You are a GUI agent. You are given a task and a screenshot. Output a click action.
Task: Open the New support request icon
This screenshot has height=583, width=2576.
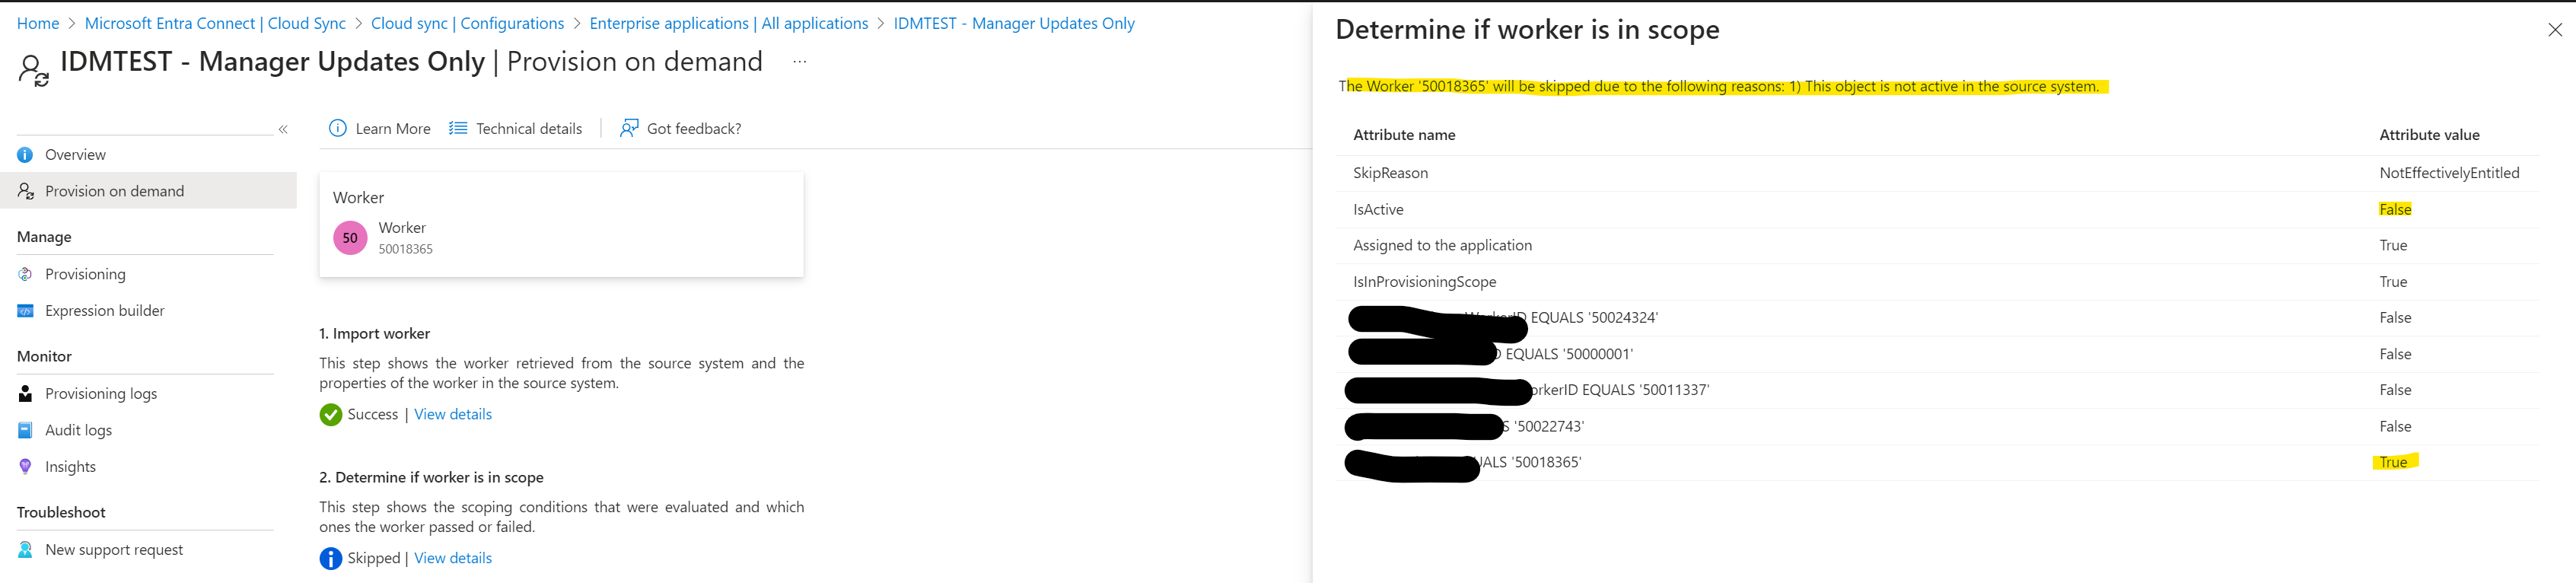(x=25, y=550)
